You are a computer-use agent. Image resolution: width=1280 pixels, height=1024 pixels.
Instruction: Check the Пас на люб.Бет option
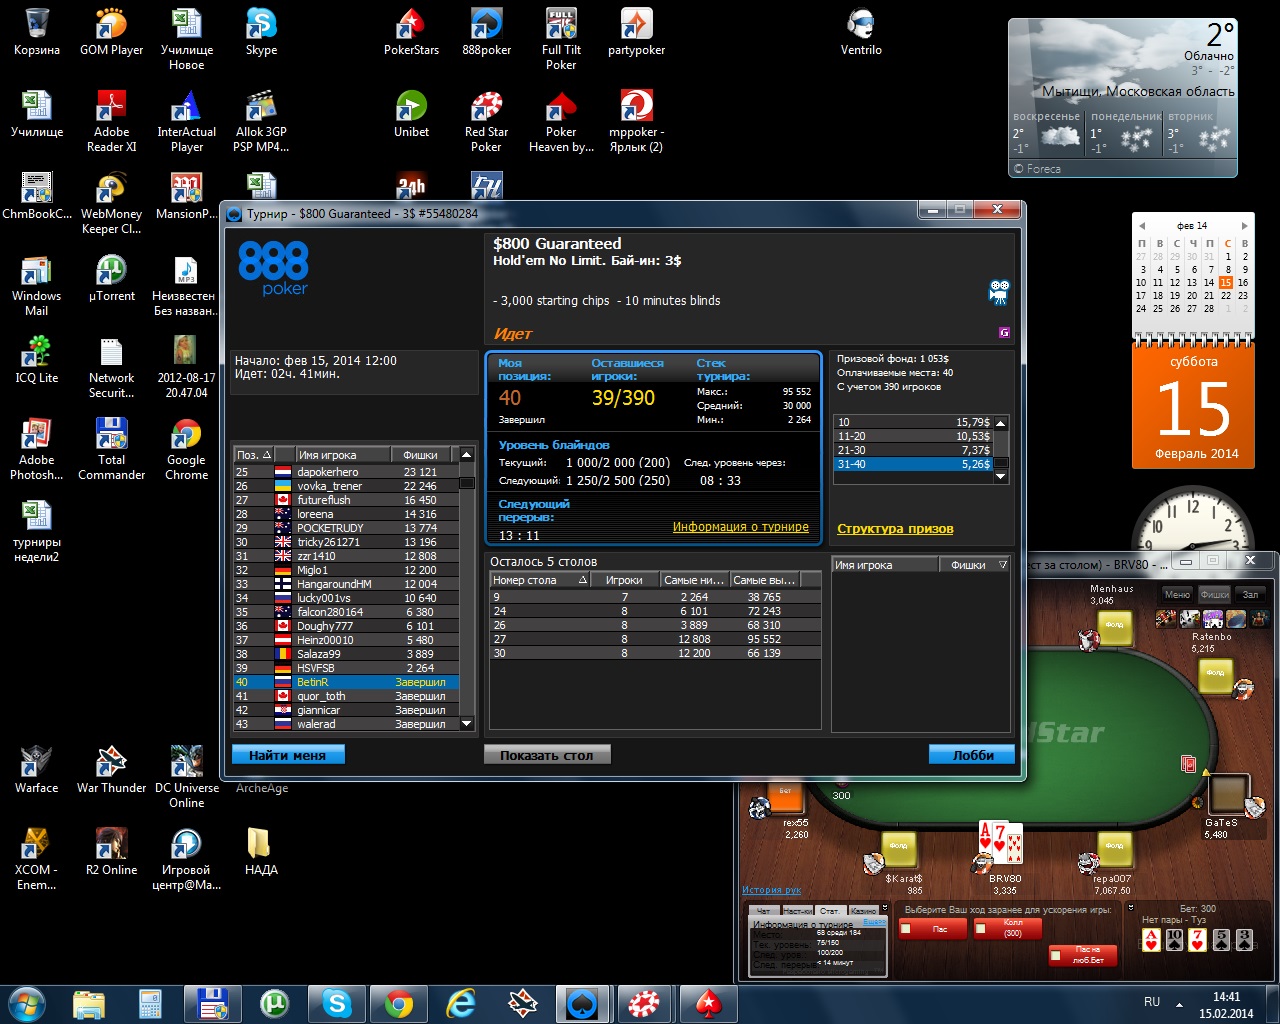click(x=1056, y=956)
